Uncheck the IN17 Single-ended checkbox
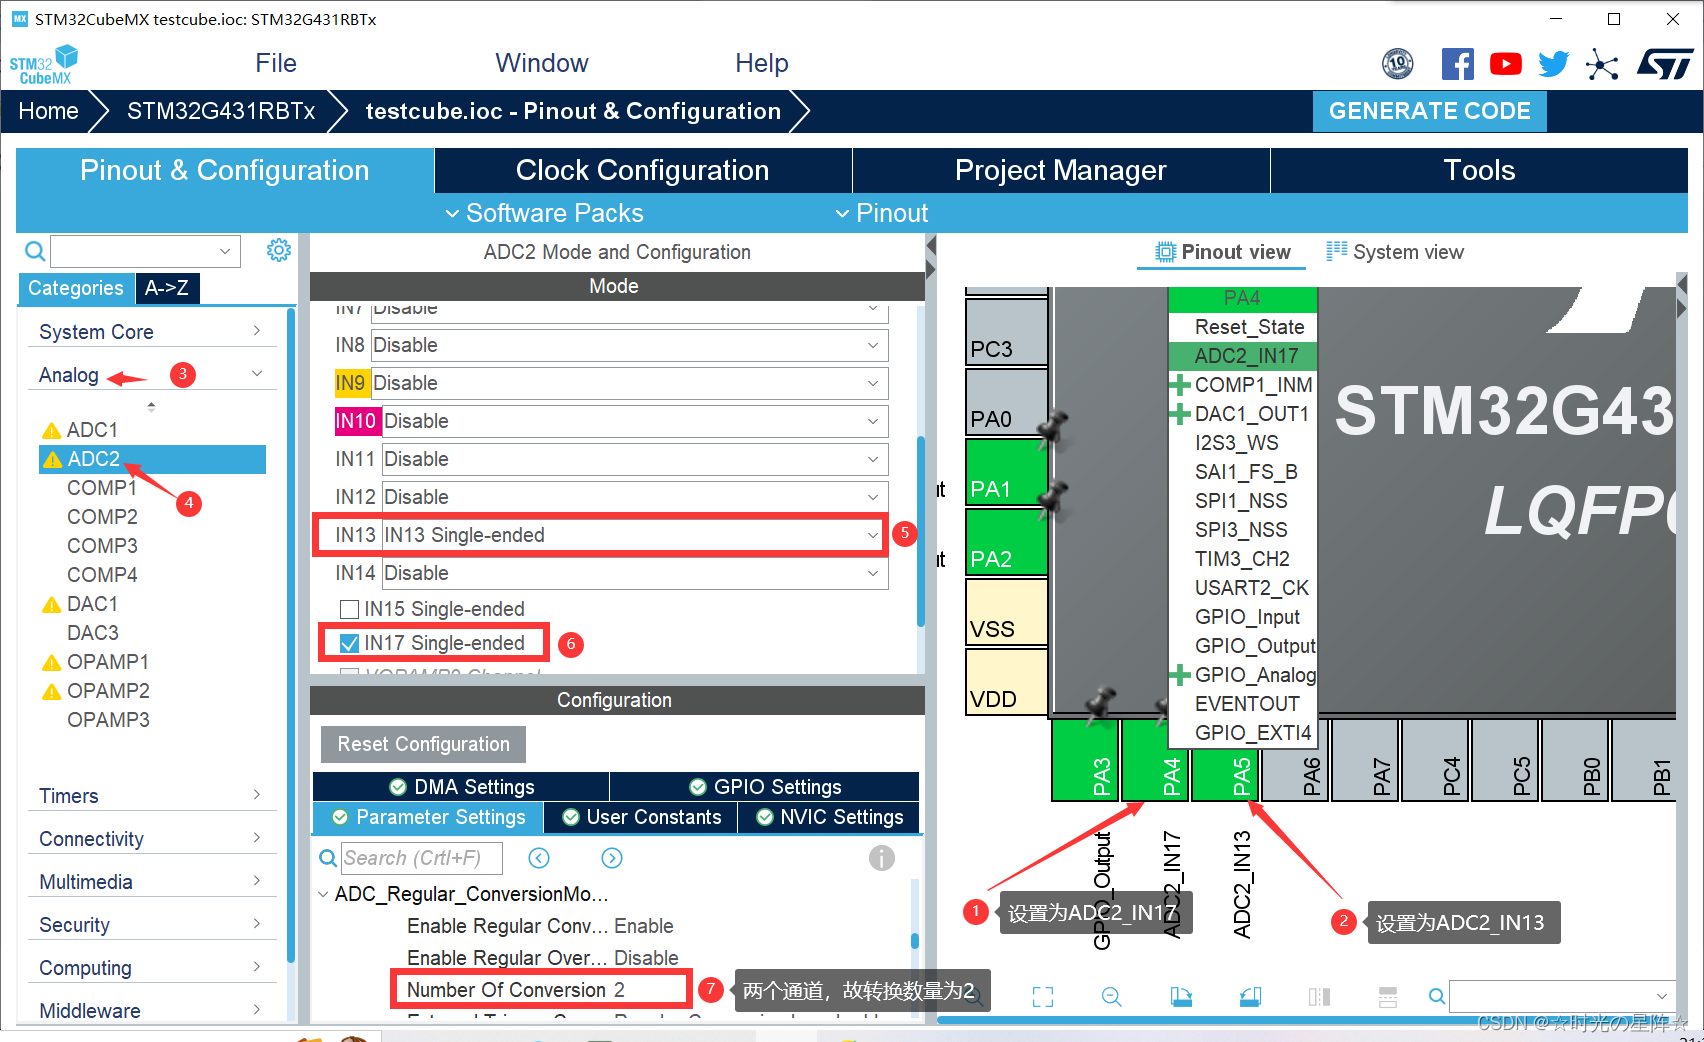The width and height of the screenshot is (1704, 1042). (x=349, y=643)
